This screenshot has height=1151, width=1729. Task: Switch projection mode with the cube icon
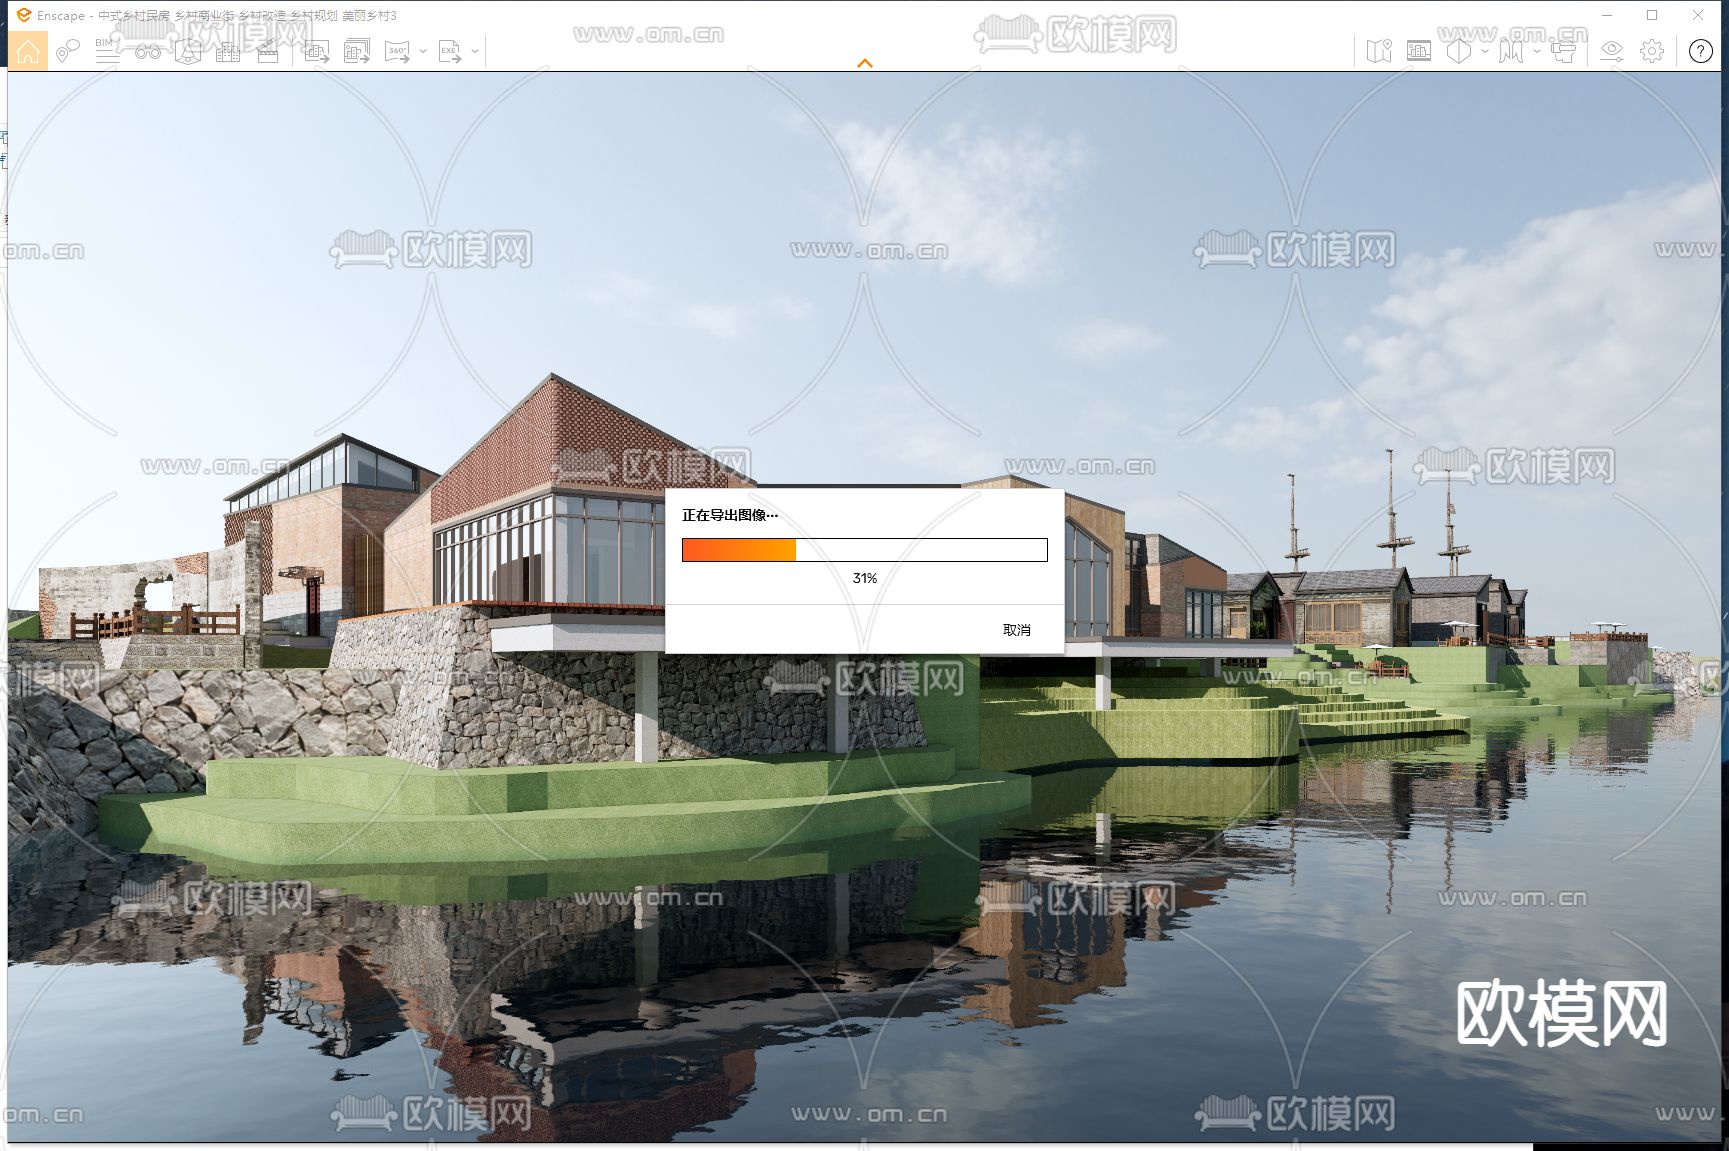[x=1459, y=51]
